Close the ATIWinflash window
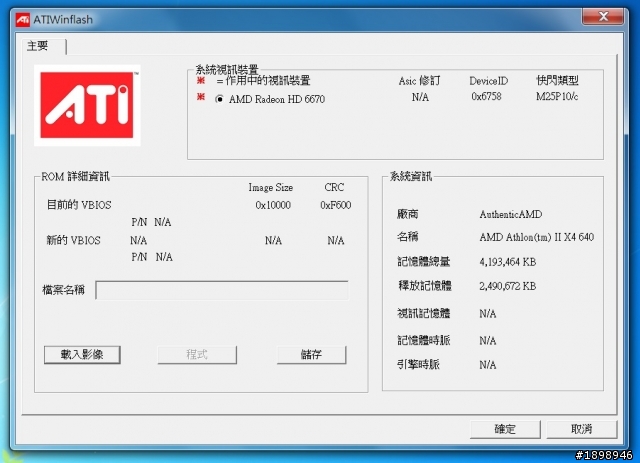Viewport: 640px width, 463px height. point(603,17)
